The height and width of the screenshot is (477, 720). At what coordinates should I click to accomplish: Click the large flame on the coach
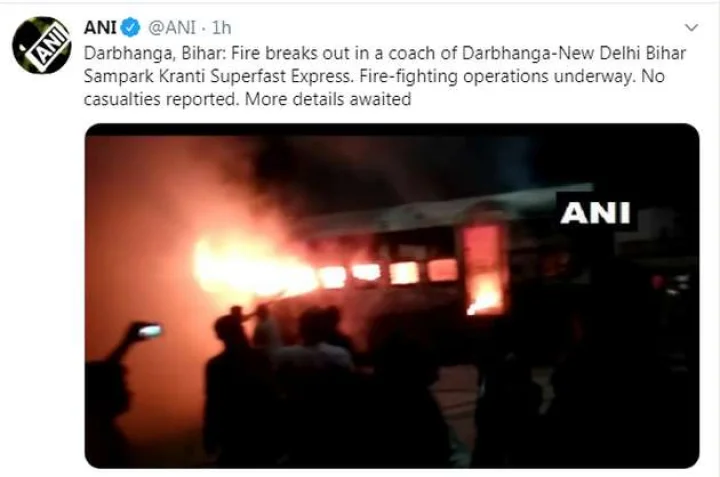pos(250,268)
